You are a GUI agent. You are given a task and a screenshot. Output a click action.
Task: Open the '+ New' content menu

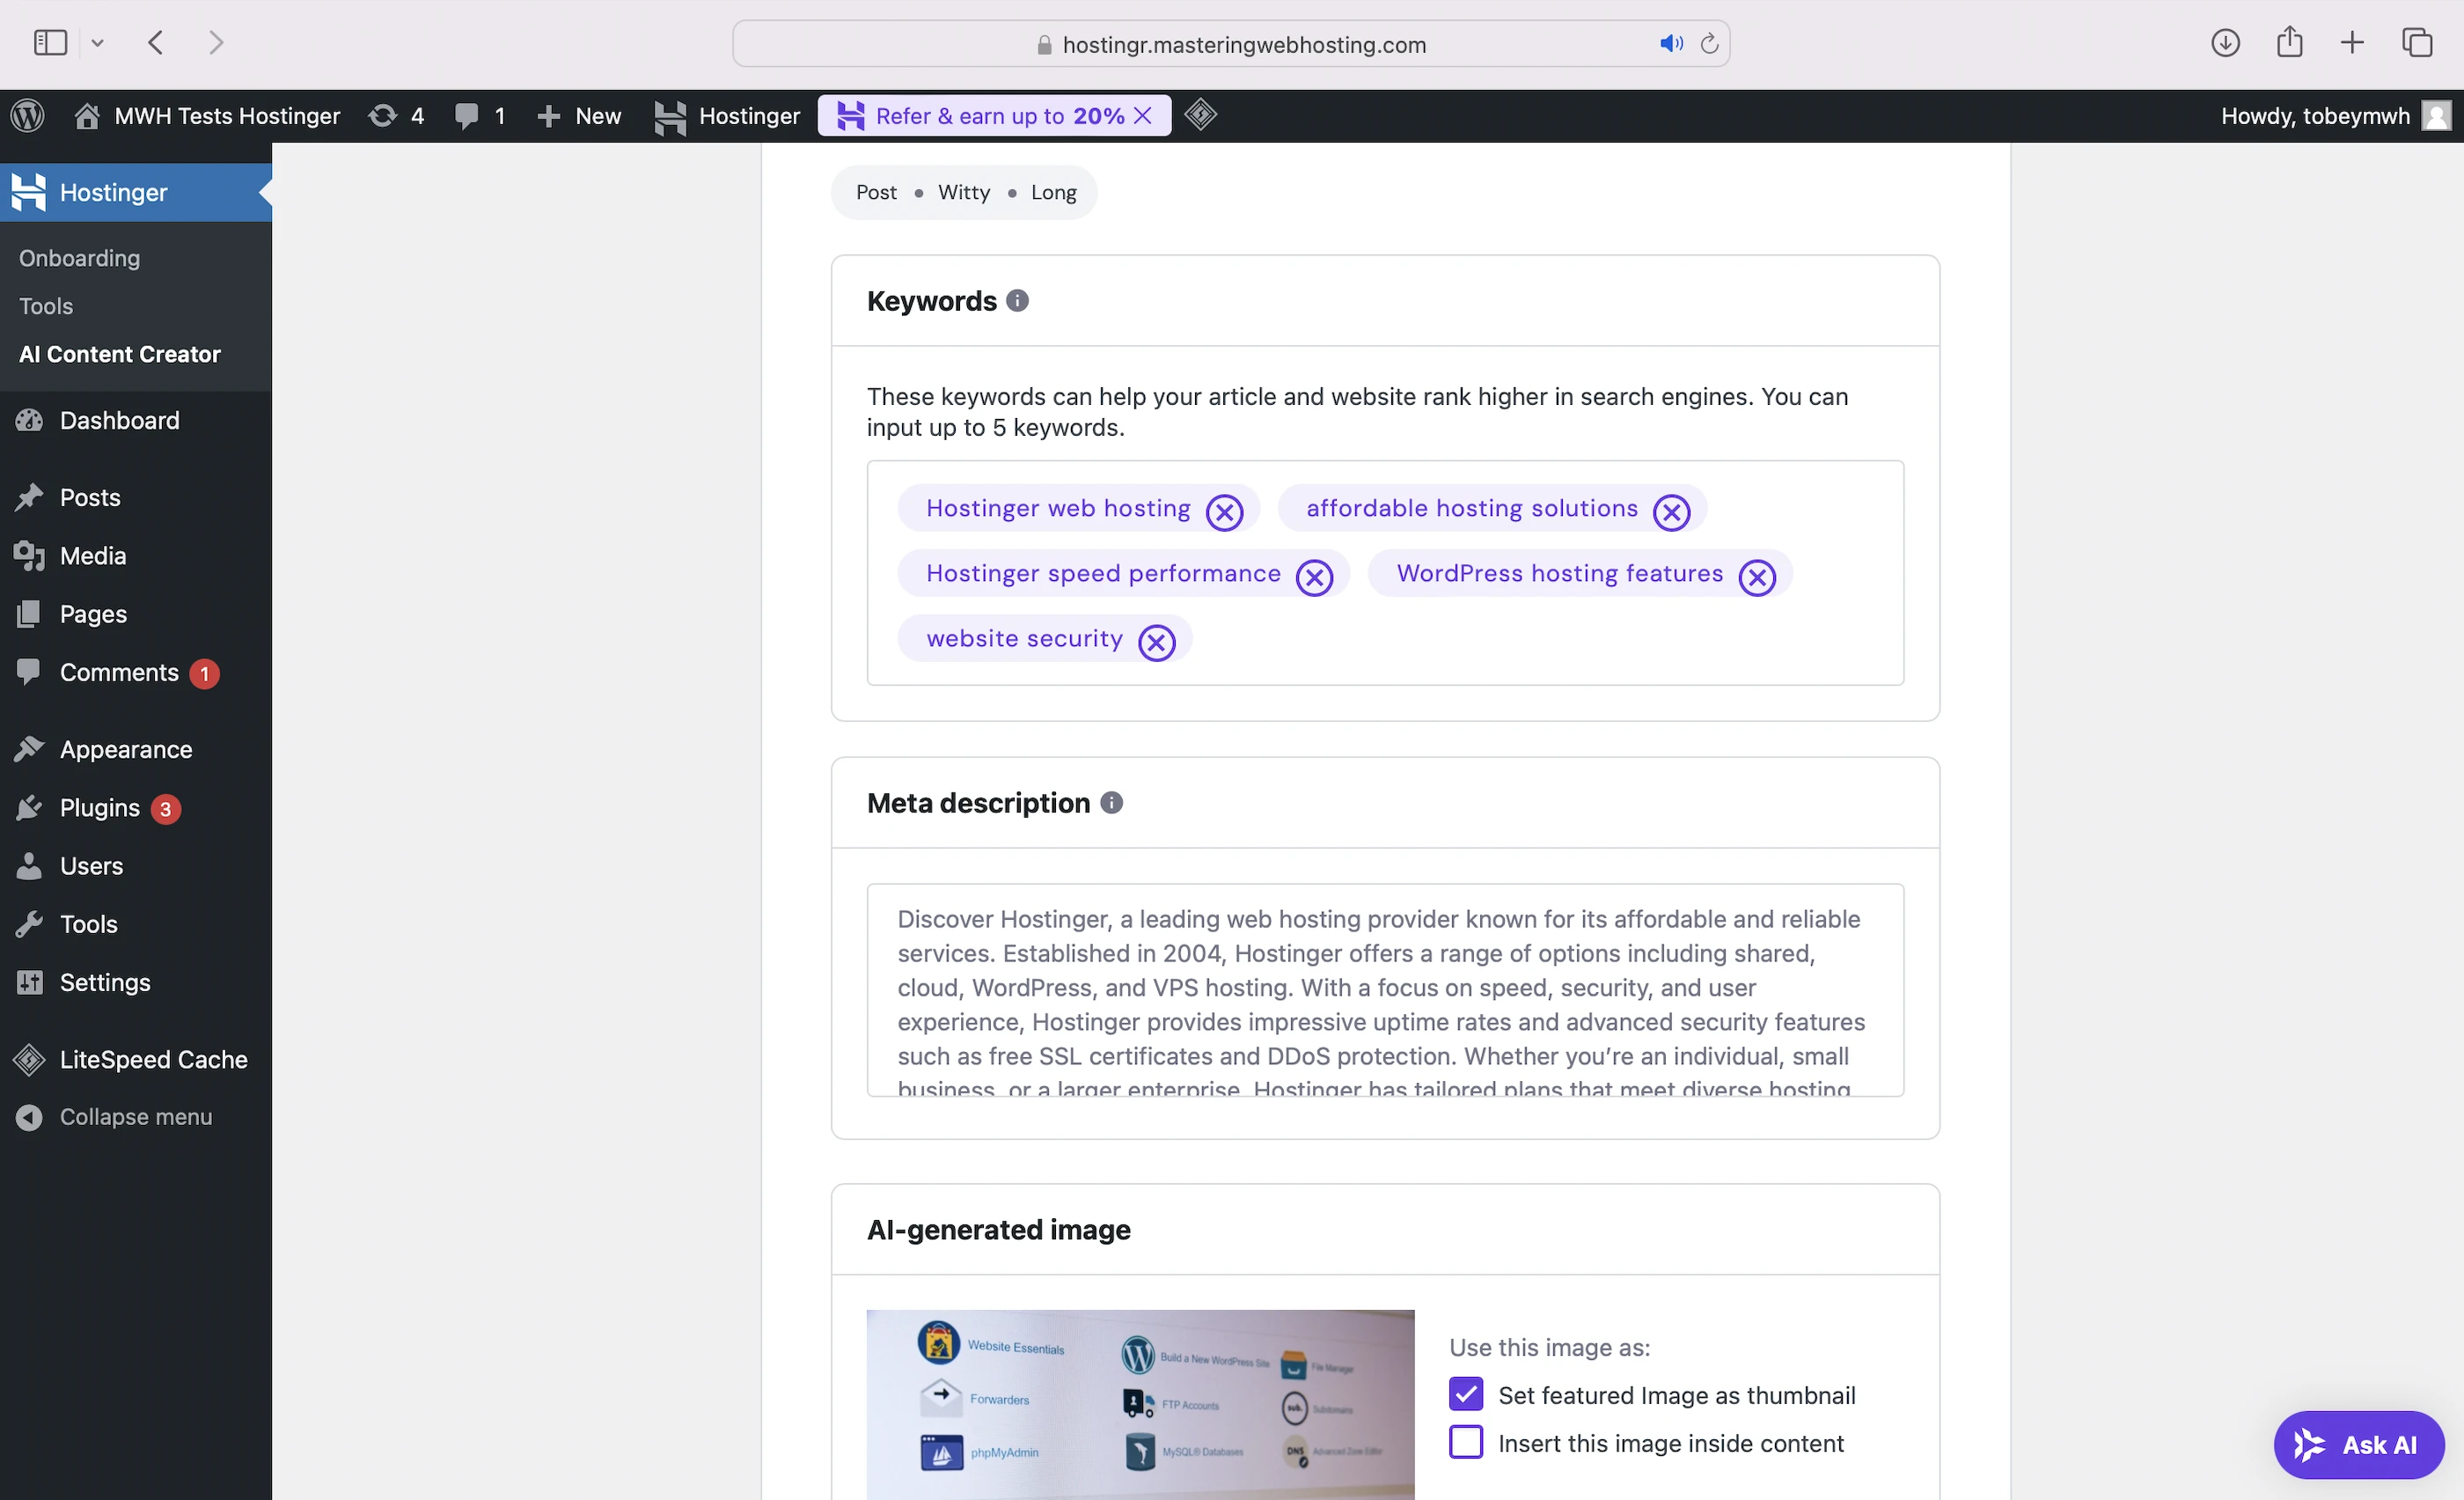[x=579, y=116]
